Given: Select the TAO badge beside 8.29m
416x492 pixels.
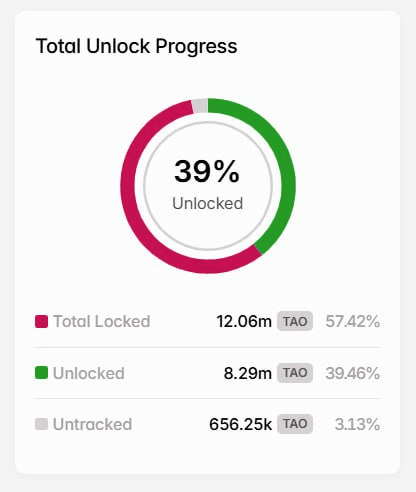Looking at the screenshot, I should pyautogui.click(x=295, y=373).
